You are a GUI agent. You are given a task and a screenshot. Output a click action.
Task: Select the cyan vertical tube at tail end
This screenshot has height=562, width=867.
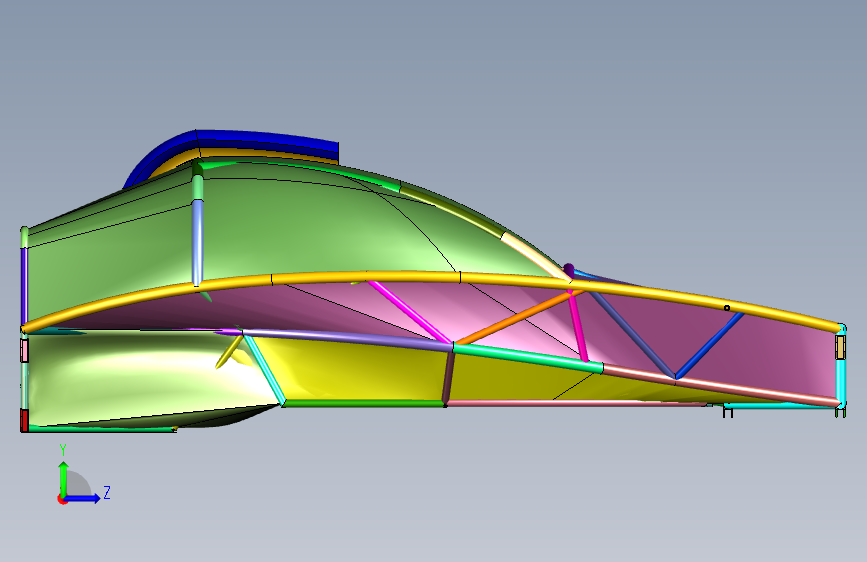click(x=841, y=383)
